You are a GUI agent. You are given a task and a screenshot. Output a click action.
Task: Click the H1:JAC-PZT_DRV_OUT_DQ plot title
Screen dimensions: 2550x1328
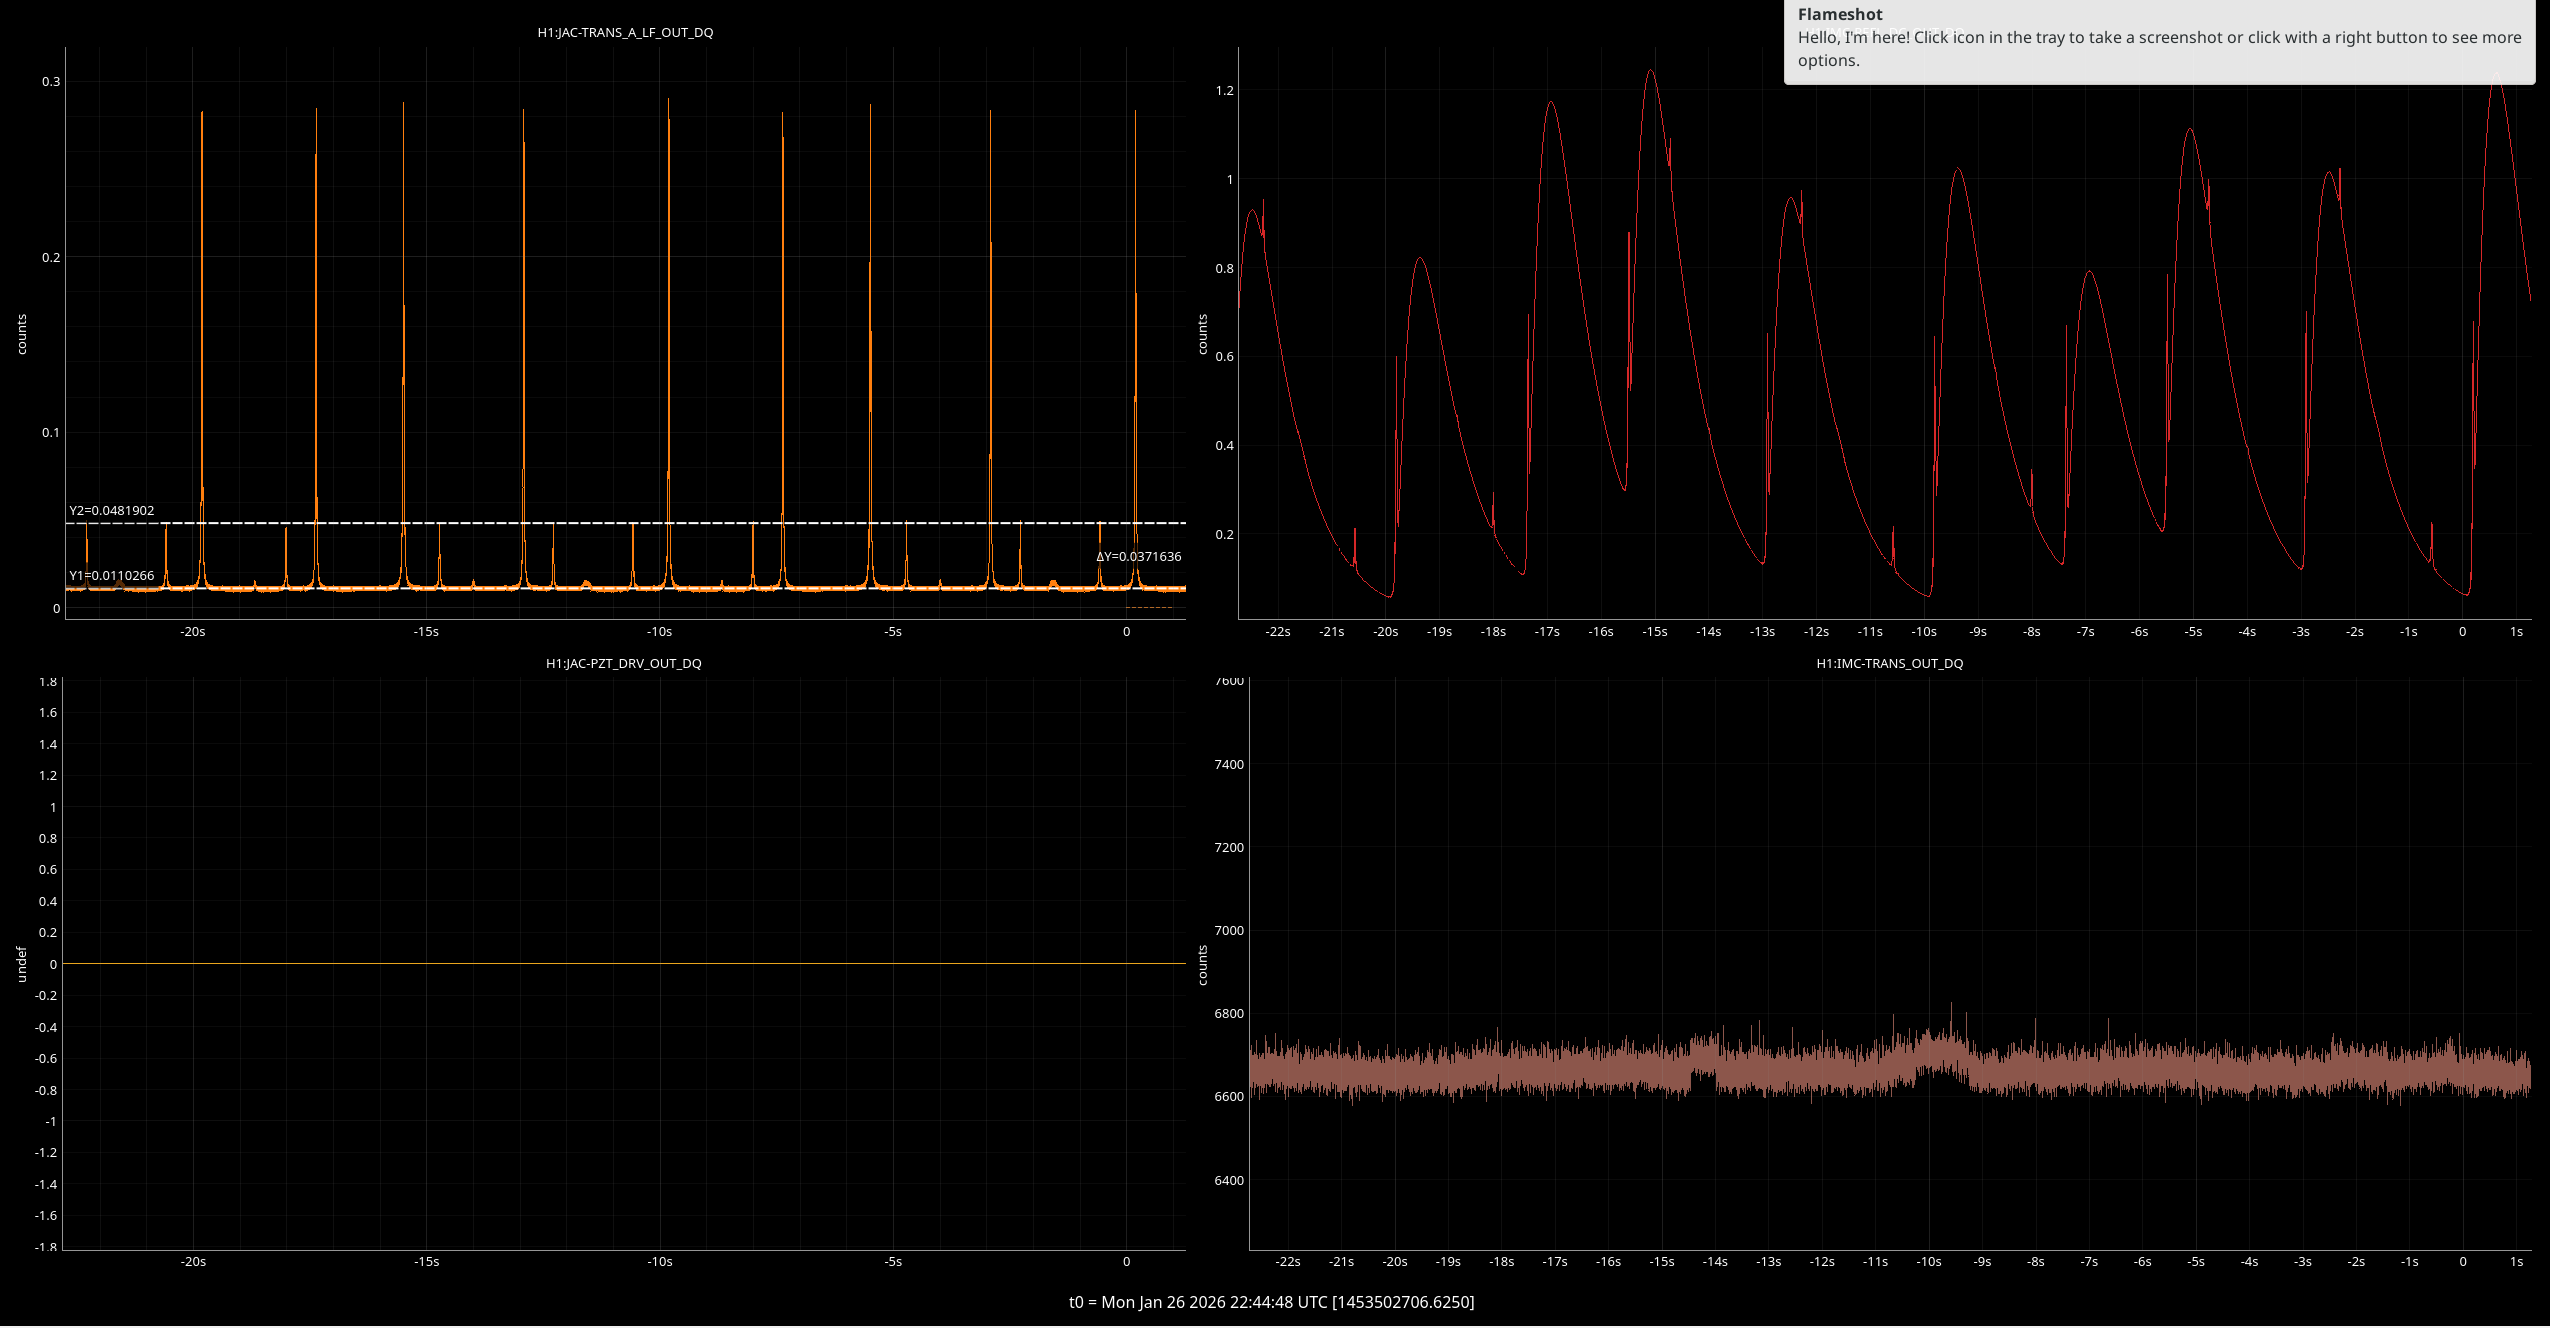click(623, 663)
